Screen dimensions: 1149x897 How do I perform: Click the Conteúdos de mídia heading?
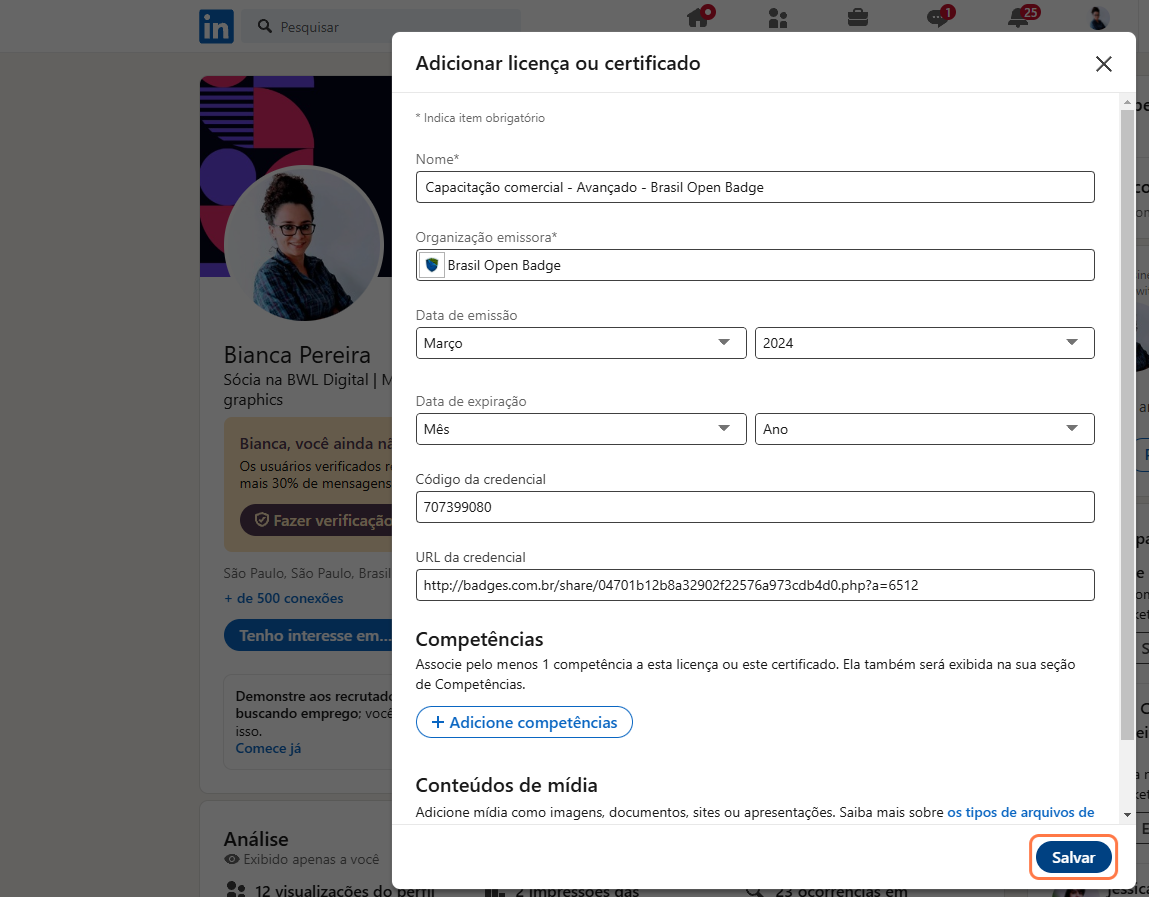click(506, 785)
